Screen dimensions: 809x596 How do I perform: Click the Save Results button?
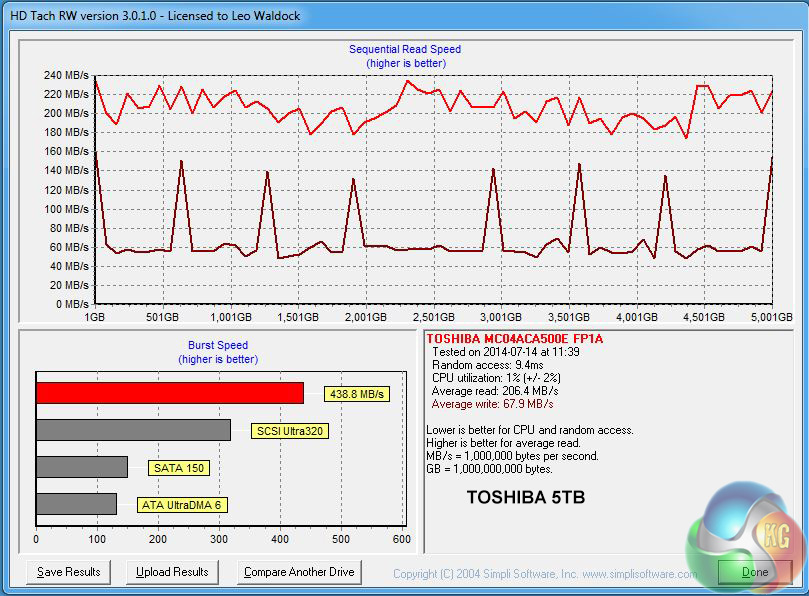(x=69, y=572)
